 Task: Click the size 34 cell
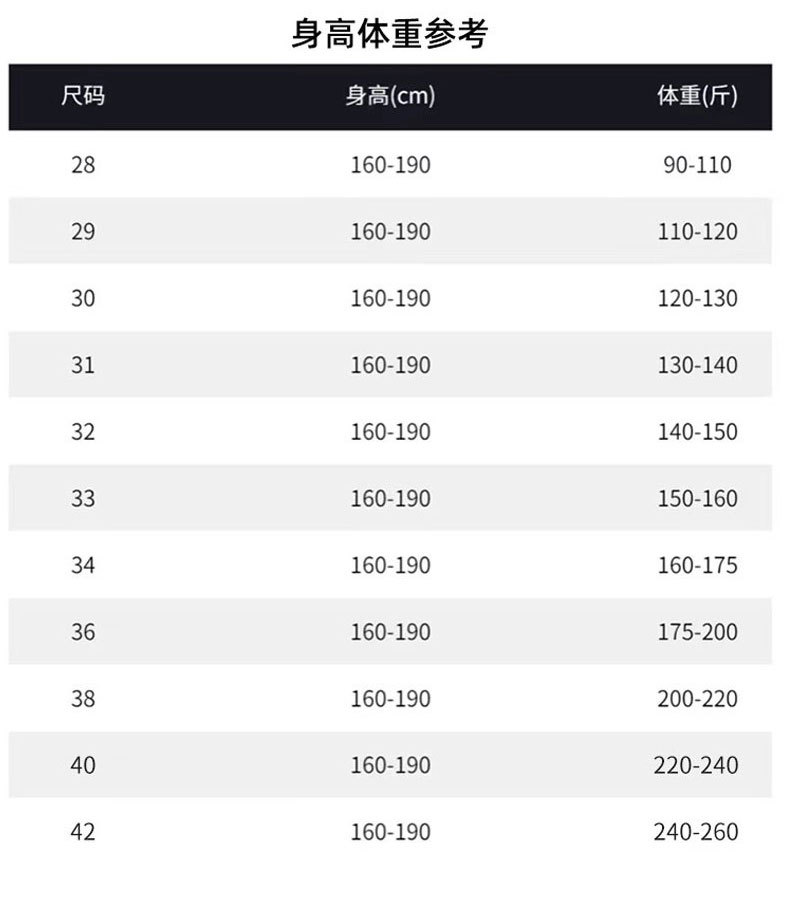coord(83,565)
